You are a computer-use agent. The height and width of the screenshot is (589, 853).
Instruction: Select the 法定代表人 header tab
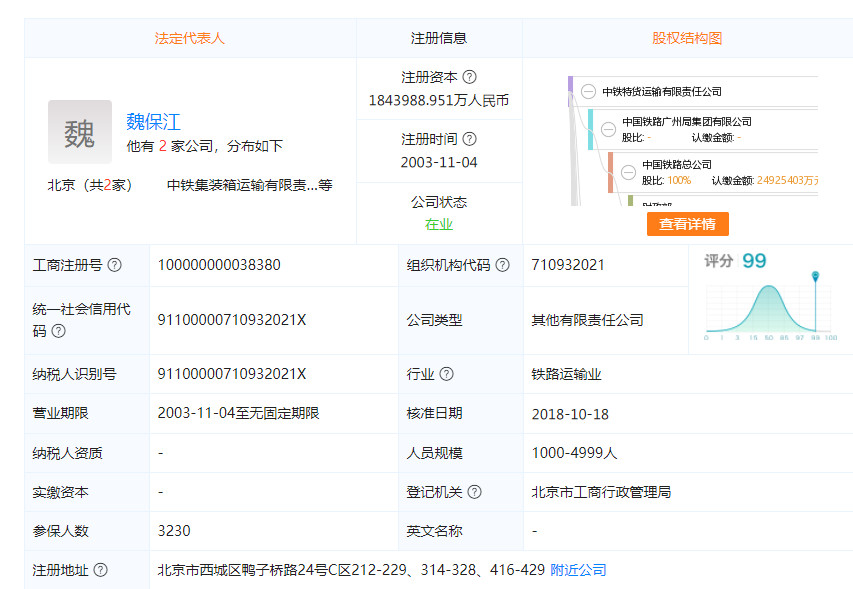pos(189,38)
